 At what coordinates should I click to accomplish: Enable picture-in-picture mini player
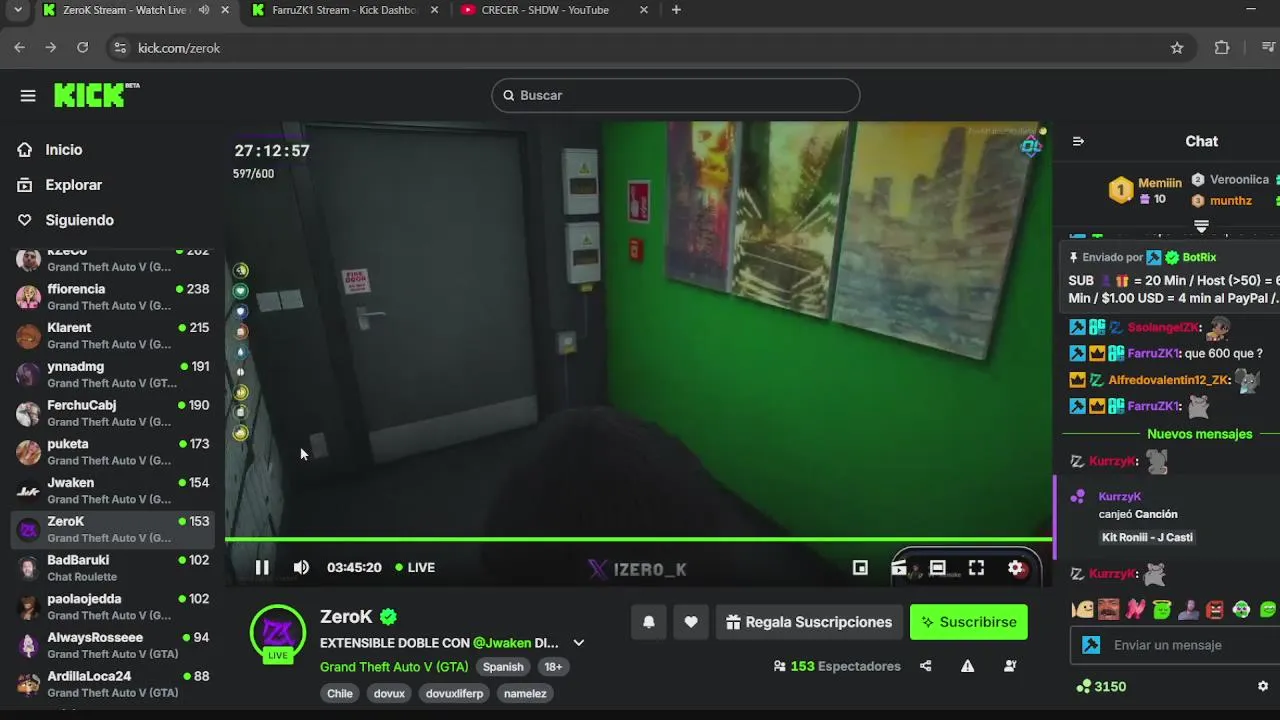click(x=860, y=567)
